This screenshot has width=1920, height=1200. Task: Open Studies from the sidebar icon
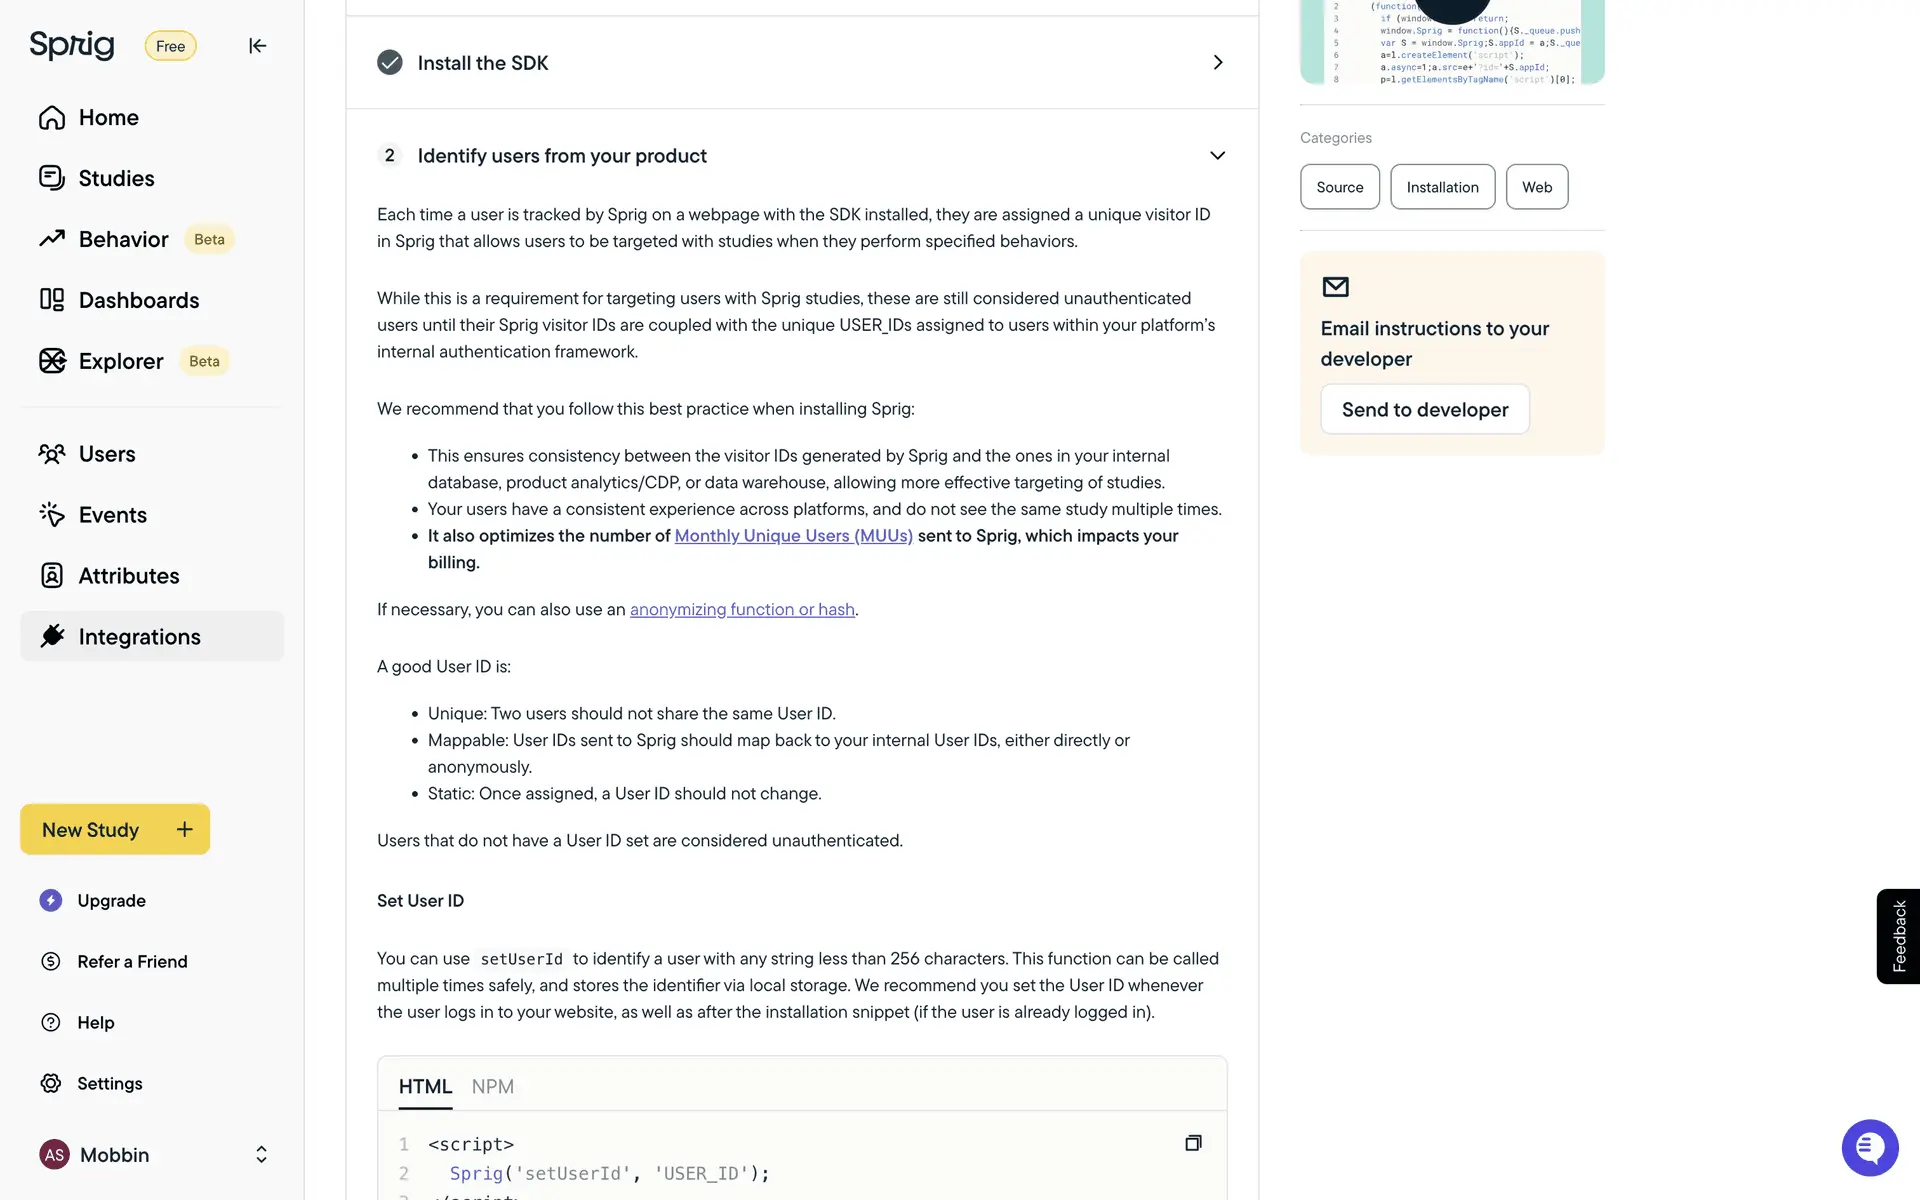coord(52,178)
